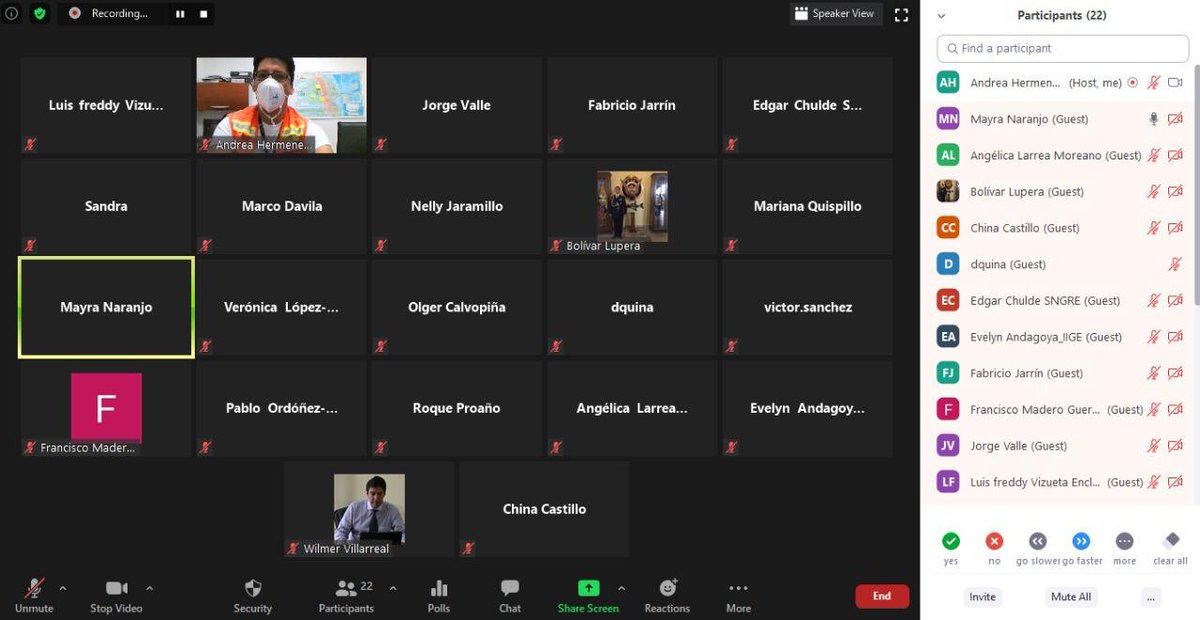The width and height of the screenshot is (1200, 620).
Task: Switch to Speaker View
Action: [834, 14]
